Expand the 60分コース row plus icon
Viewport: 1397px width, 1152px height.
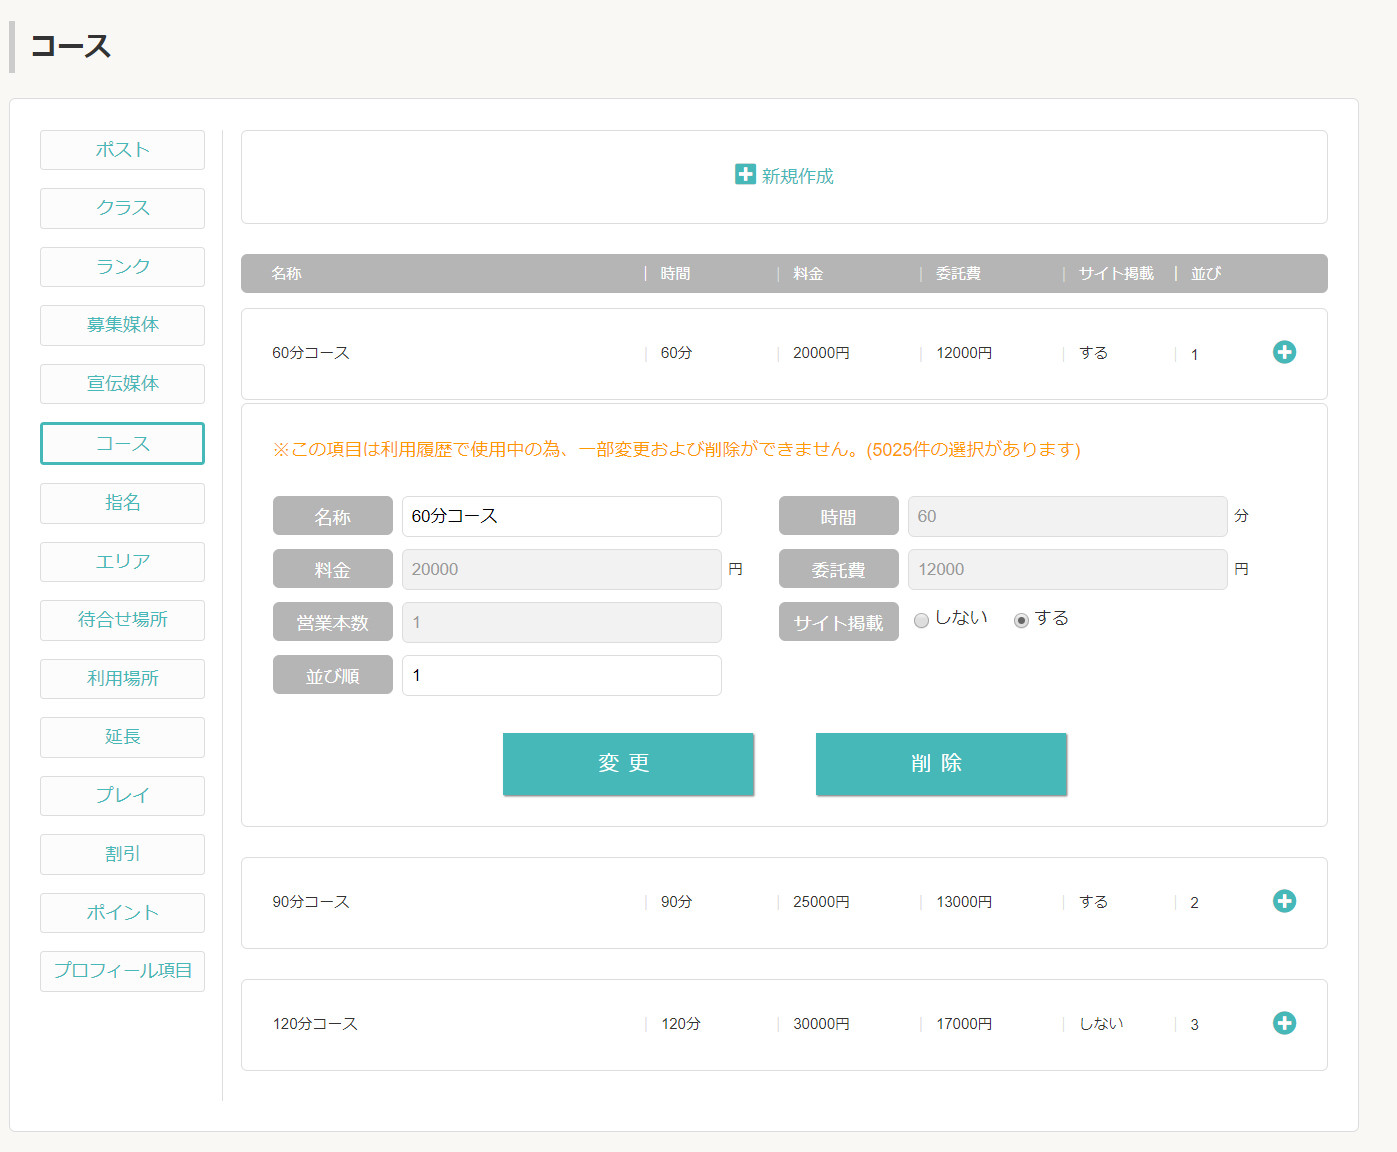point(1284,352)
